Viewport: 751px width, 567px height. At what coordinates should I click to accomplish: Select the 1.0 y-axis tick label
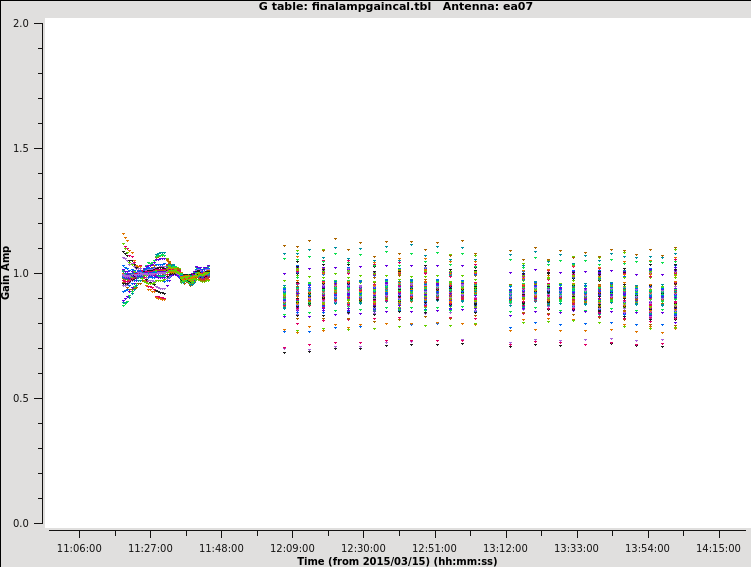pyautogui.click(x=20, y=273)
